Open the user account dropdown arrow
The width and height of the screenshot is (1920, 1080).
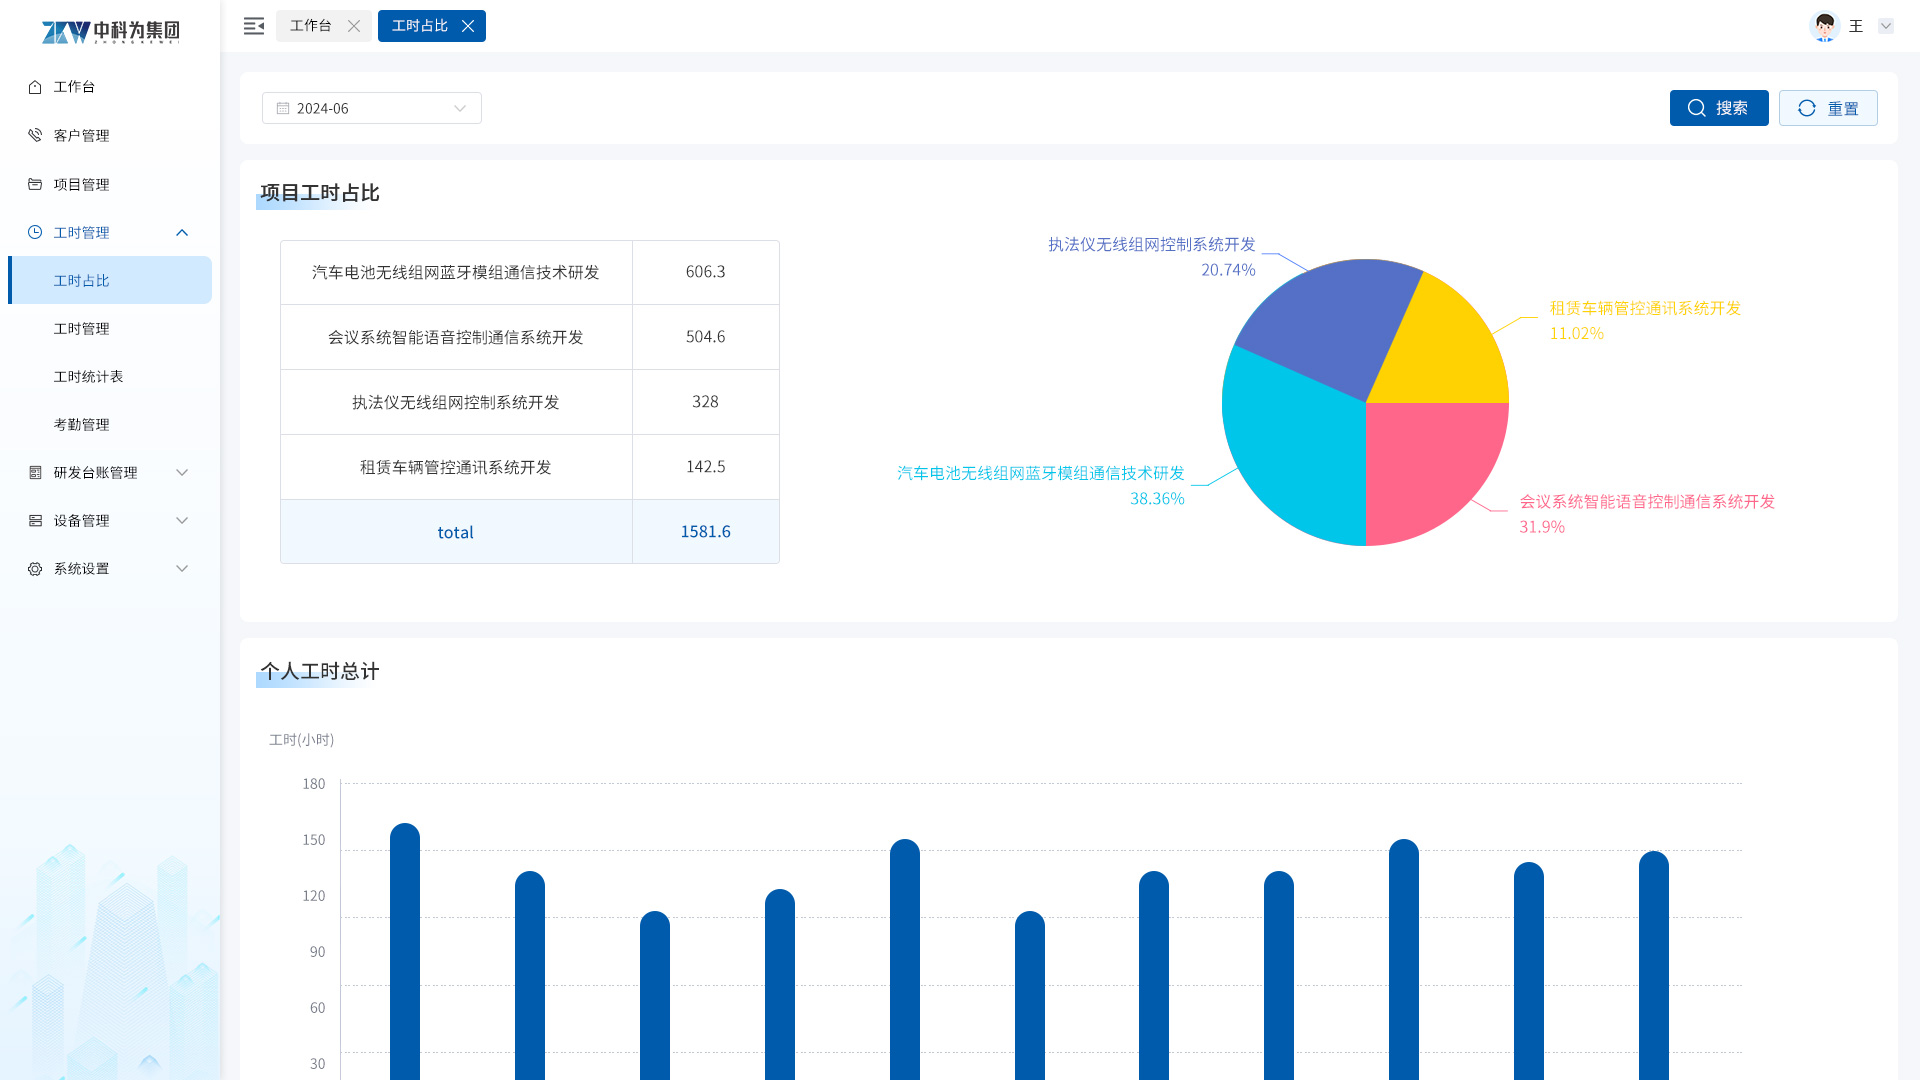(x=1885, y=26)
